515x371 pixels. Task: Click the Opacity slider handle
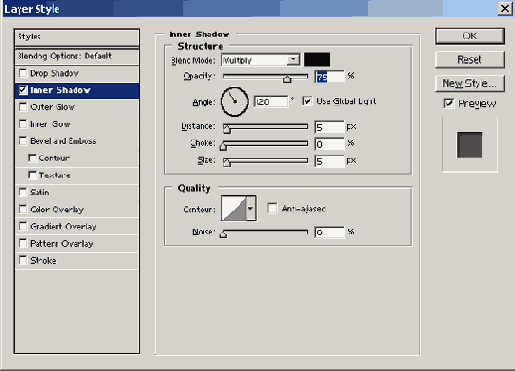click(287, 79)
